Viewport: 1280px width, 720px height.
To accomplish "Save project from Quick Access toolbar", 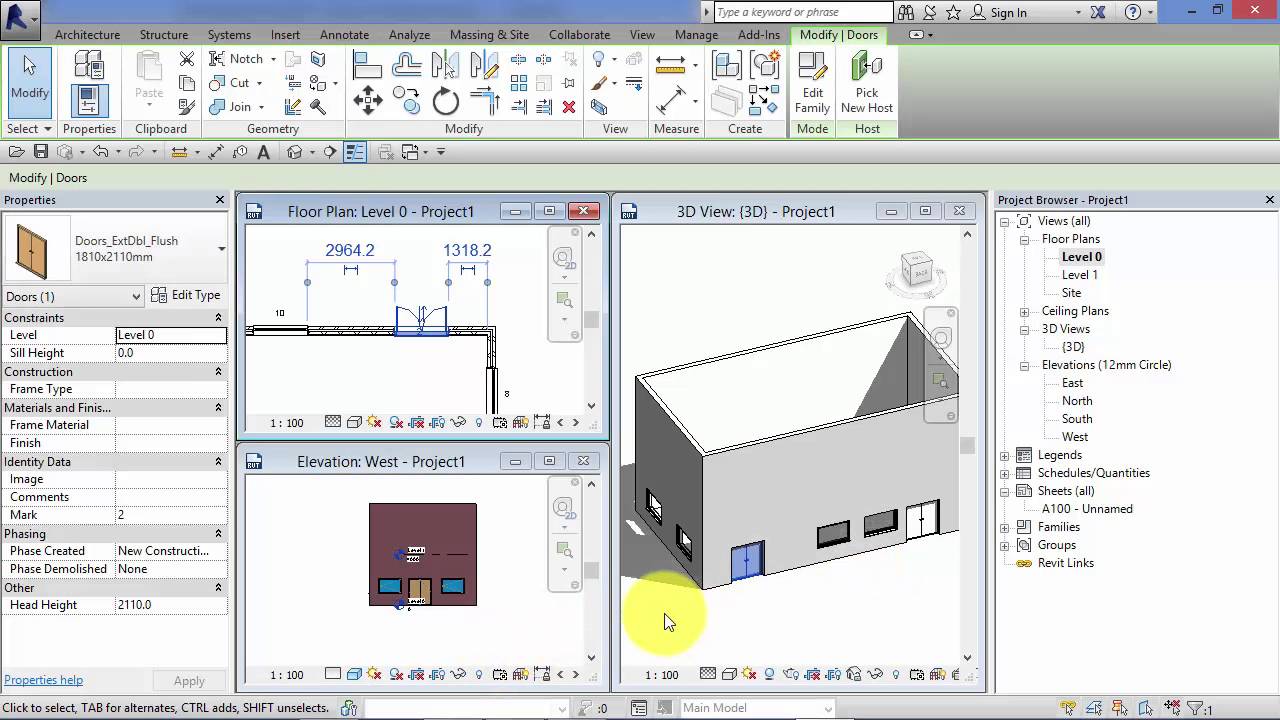I will pyautogui.click(x=41, y=152).
